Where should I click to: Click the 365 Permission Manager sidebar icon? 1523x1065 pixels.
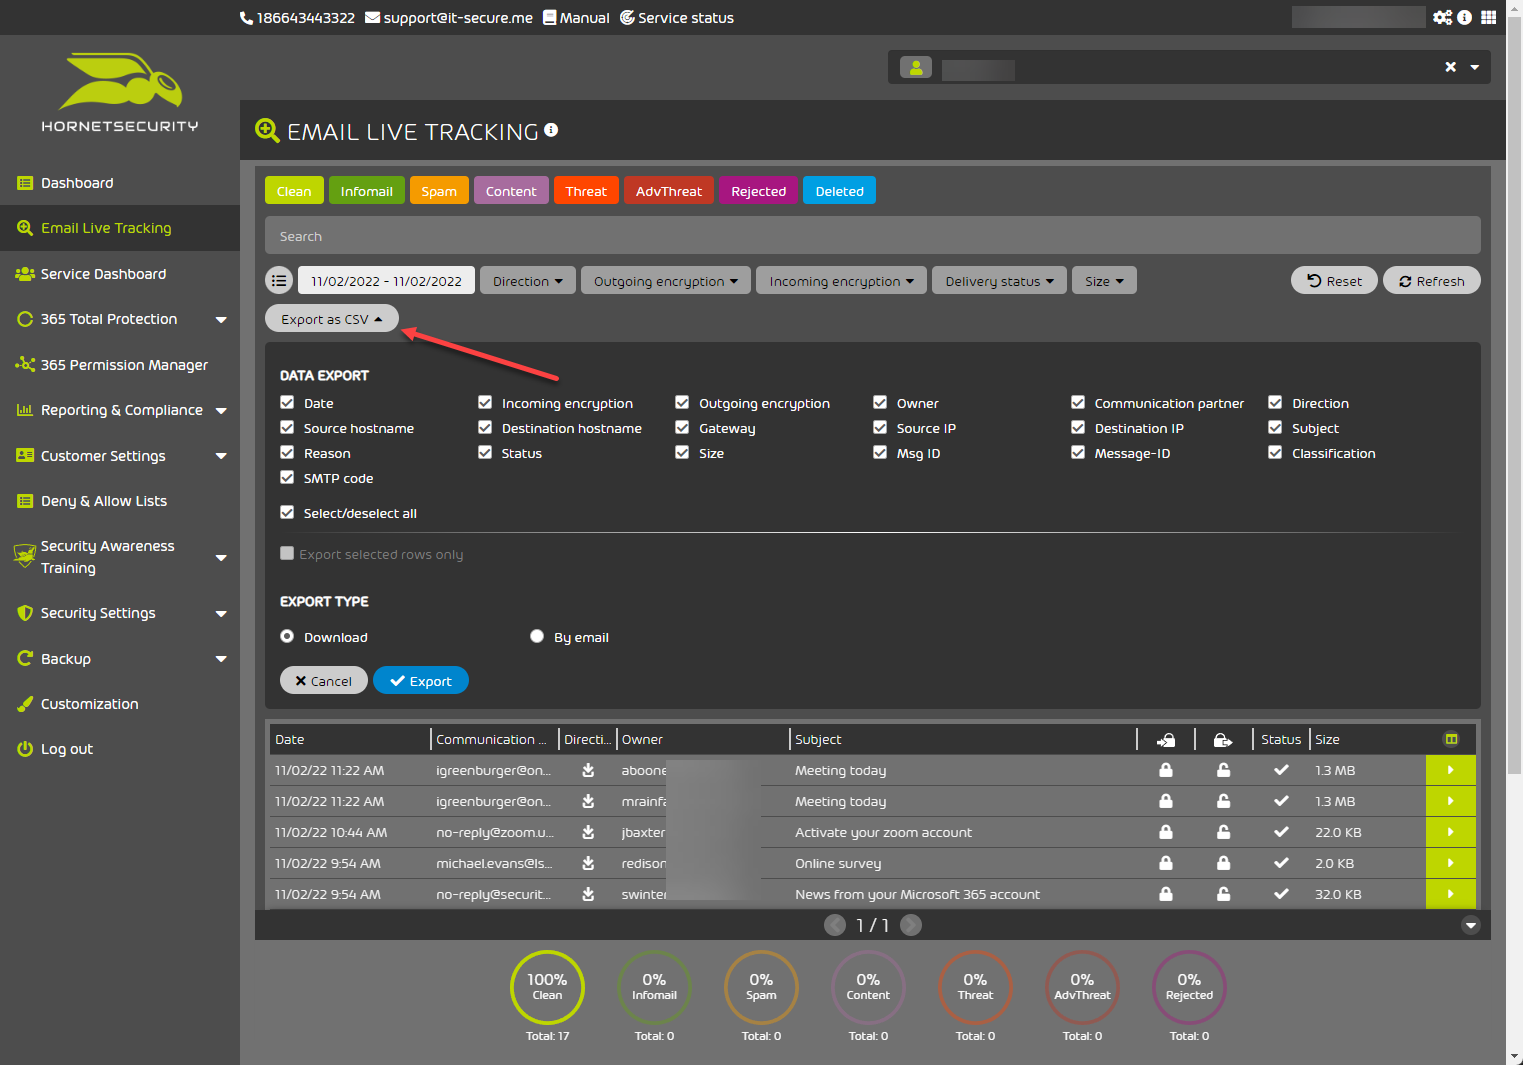(x=25, y=365)
